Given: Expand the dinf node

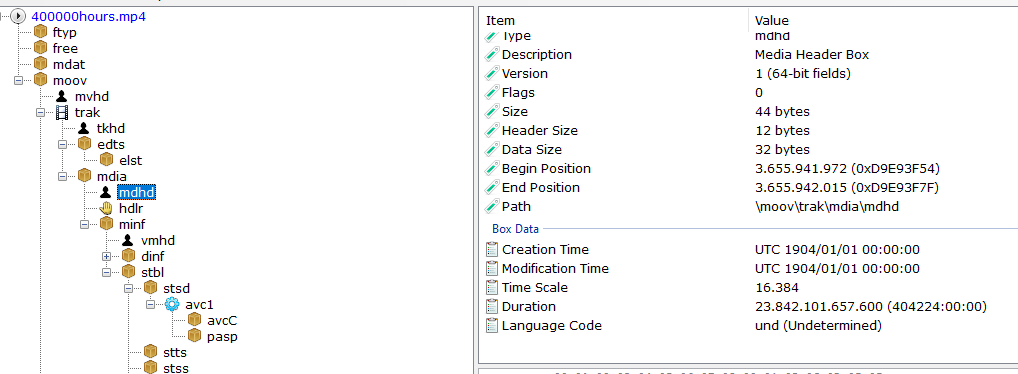Looking at the screenshot, I should pos(106,256).
